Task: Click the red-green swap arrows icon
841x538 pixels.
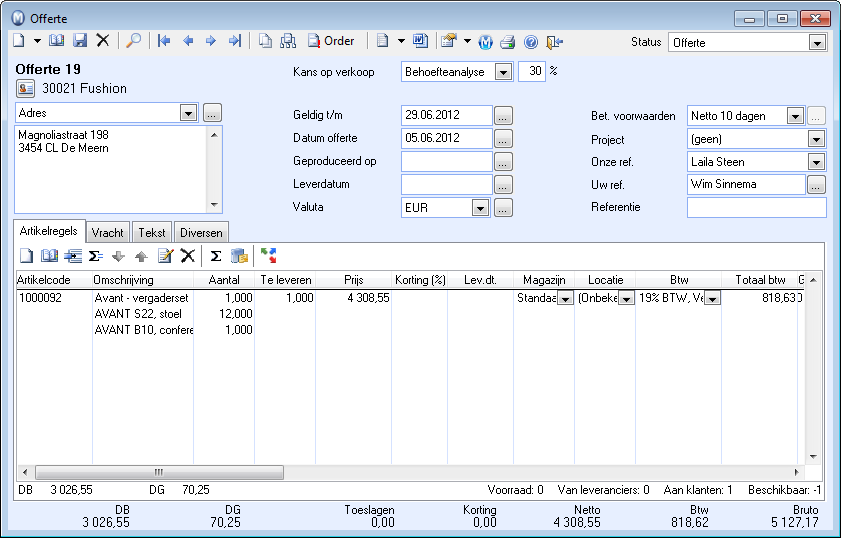Action: pos(267,256)
